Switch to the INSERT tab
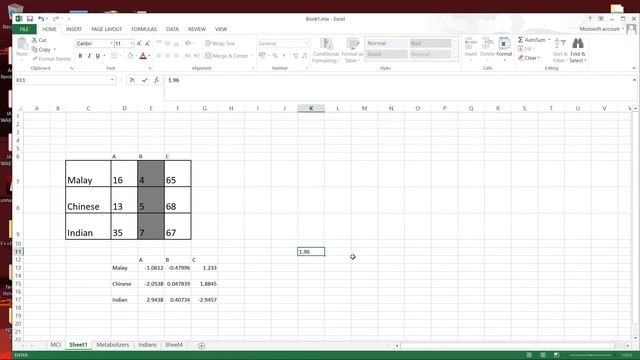640x360 pixels. pyautogui.click(x=74, y=29)
